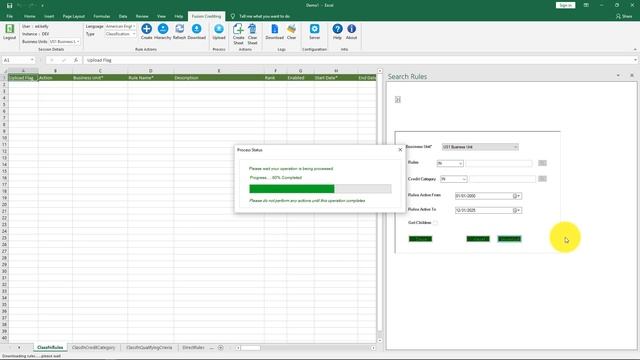Select the ClassfnQualifyingCriteria sheet tab
This screenshot has height=360, width=640.
(x=149, y=347)
